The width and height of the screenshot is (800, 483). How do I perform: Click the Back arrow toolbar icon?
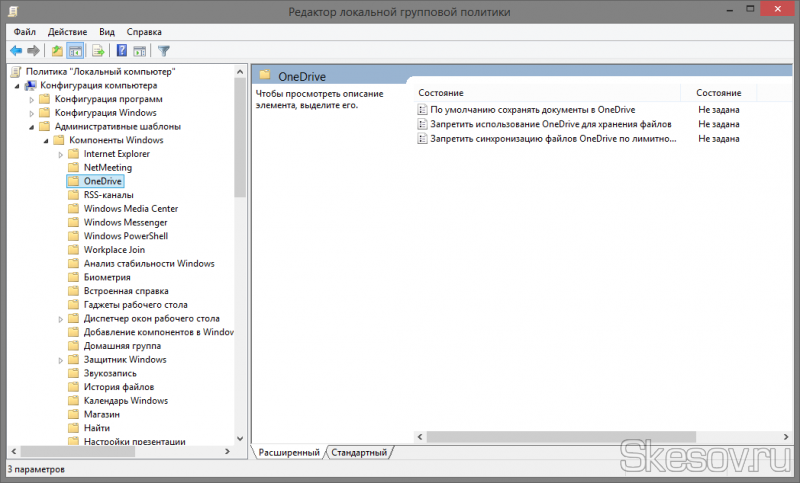tap(16, 50)
